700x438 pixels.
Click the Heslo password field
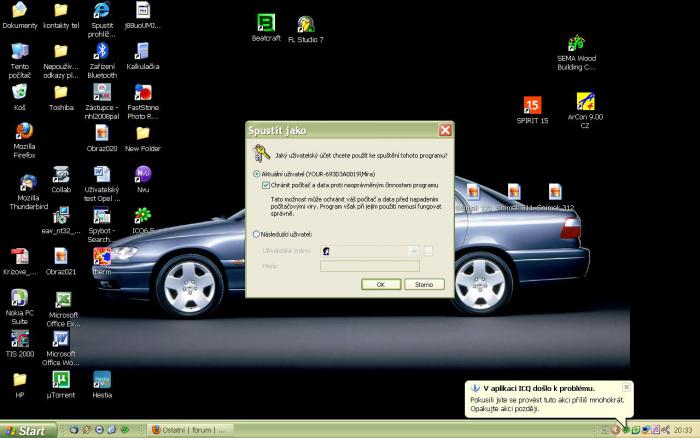coord(369,266)
